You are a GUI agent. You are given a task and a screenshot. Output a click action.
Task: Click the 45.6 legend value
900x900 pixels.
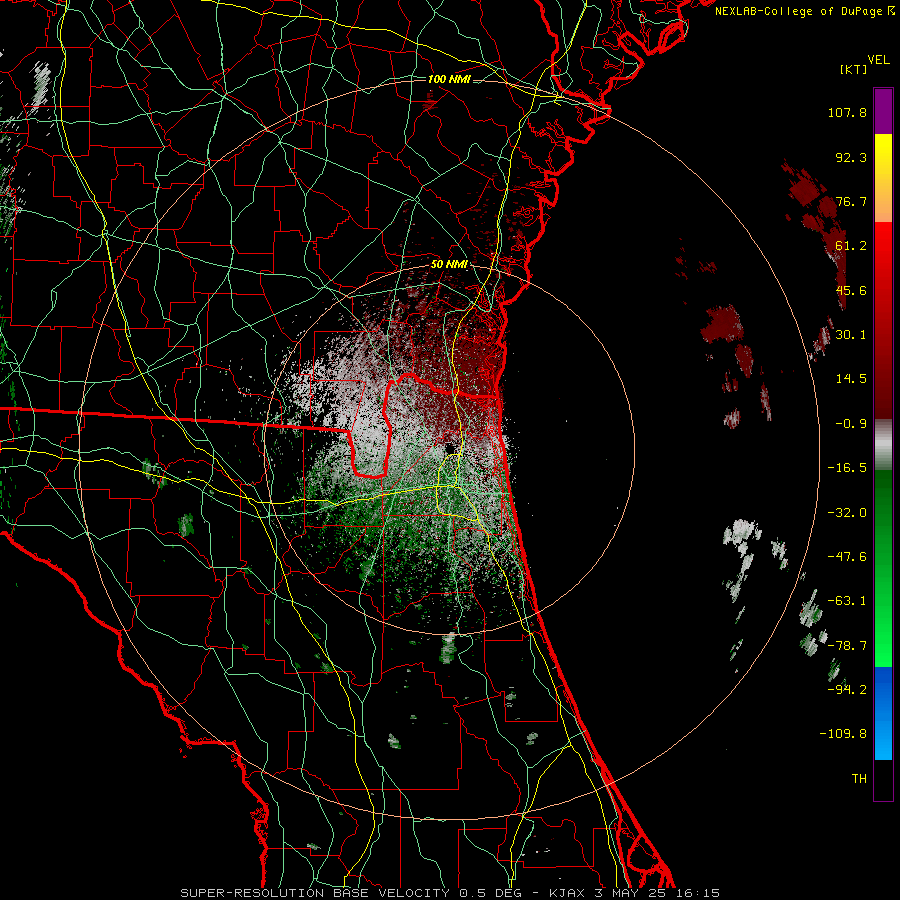(851, 290)
